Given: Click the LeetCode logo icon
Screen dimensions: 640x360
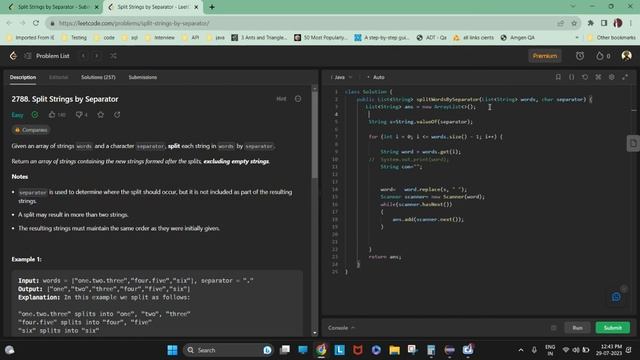Looking at the screenshot, I should pos(13,56).
